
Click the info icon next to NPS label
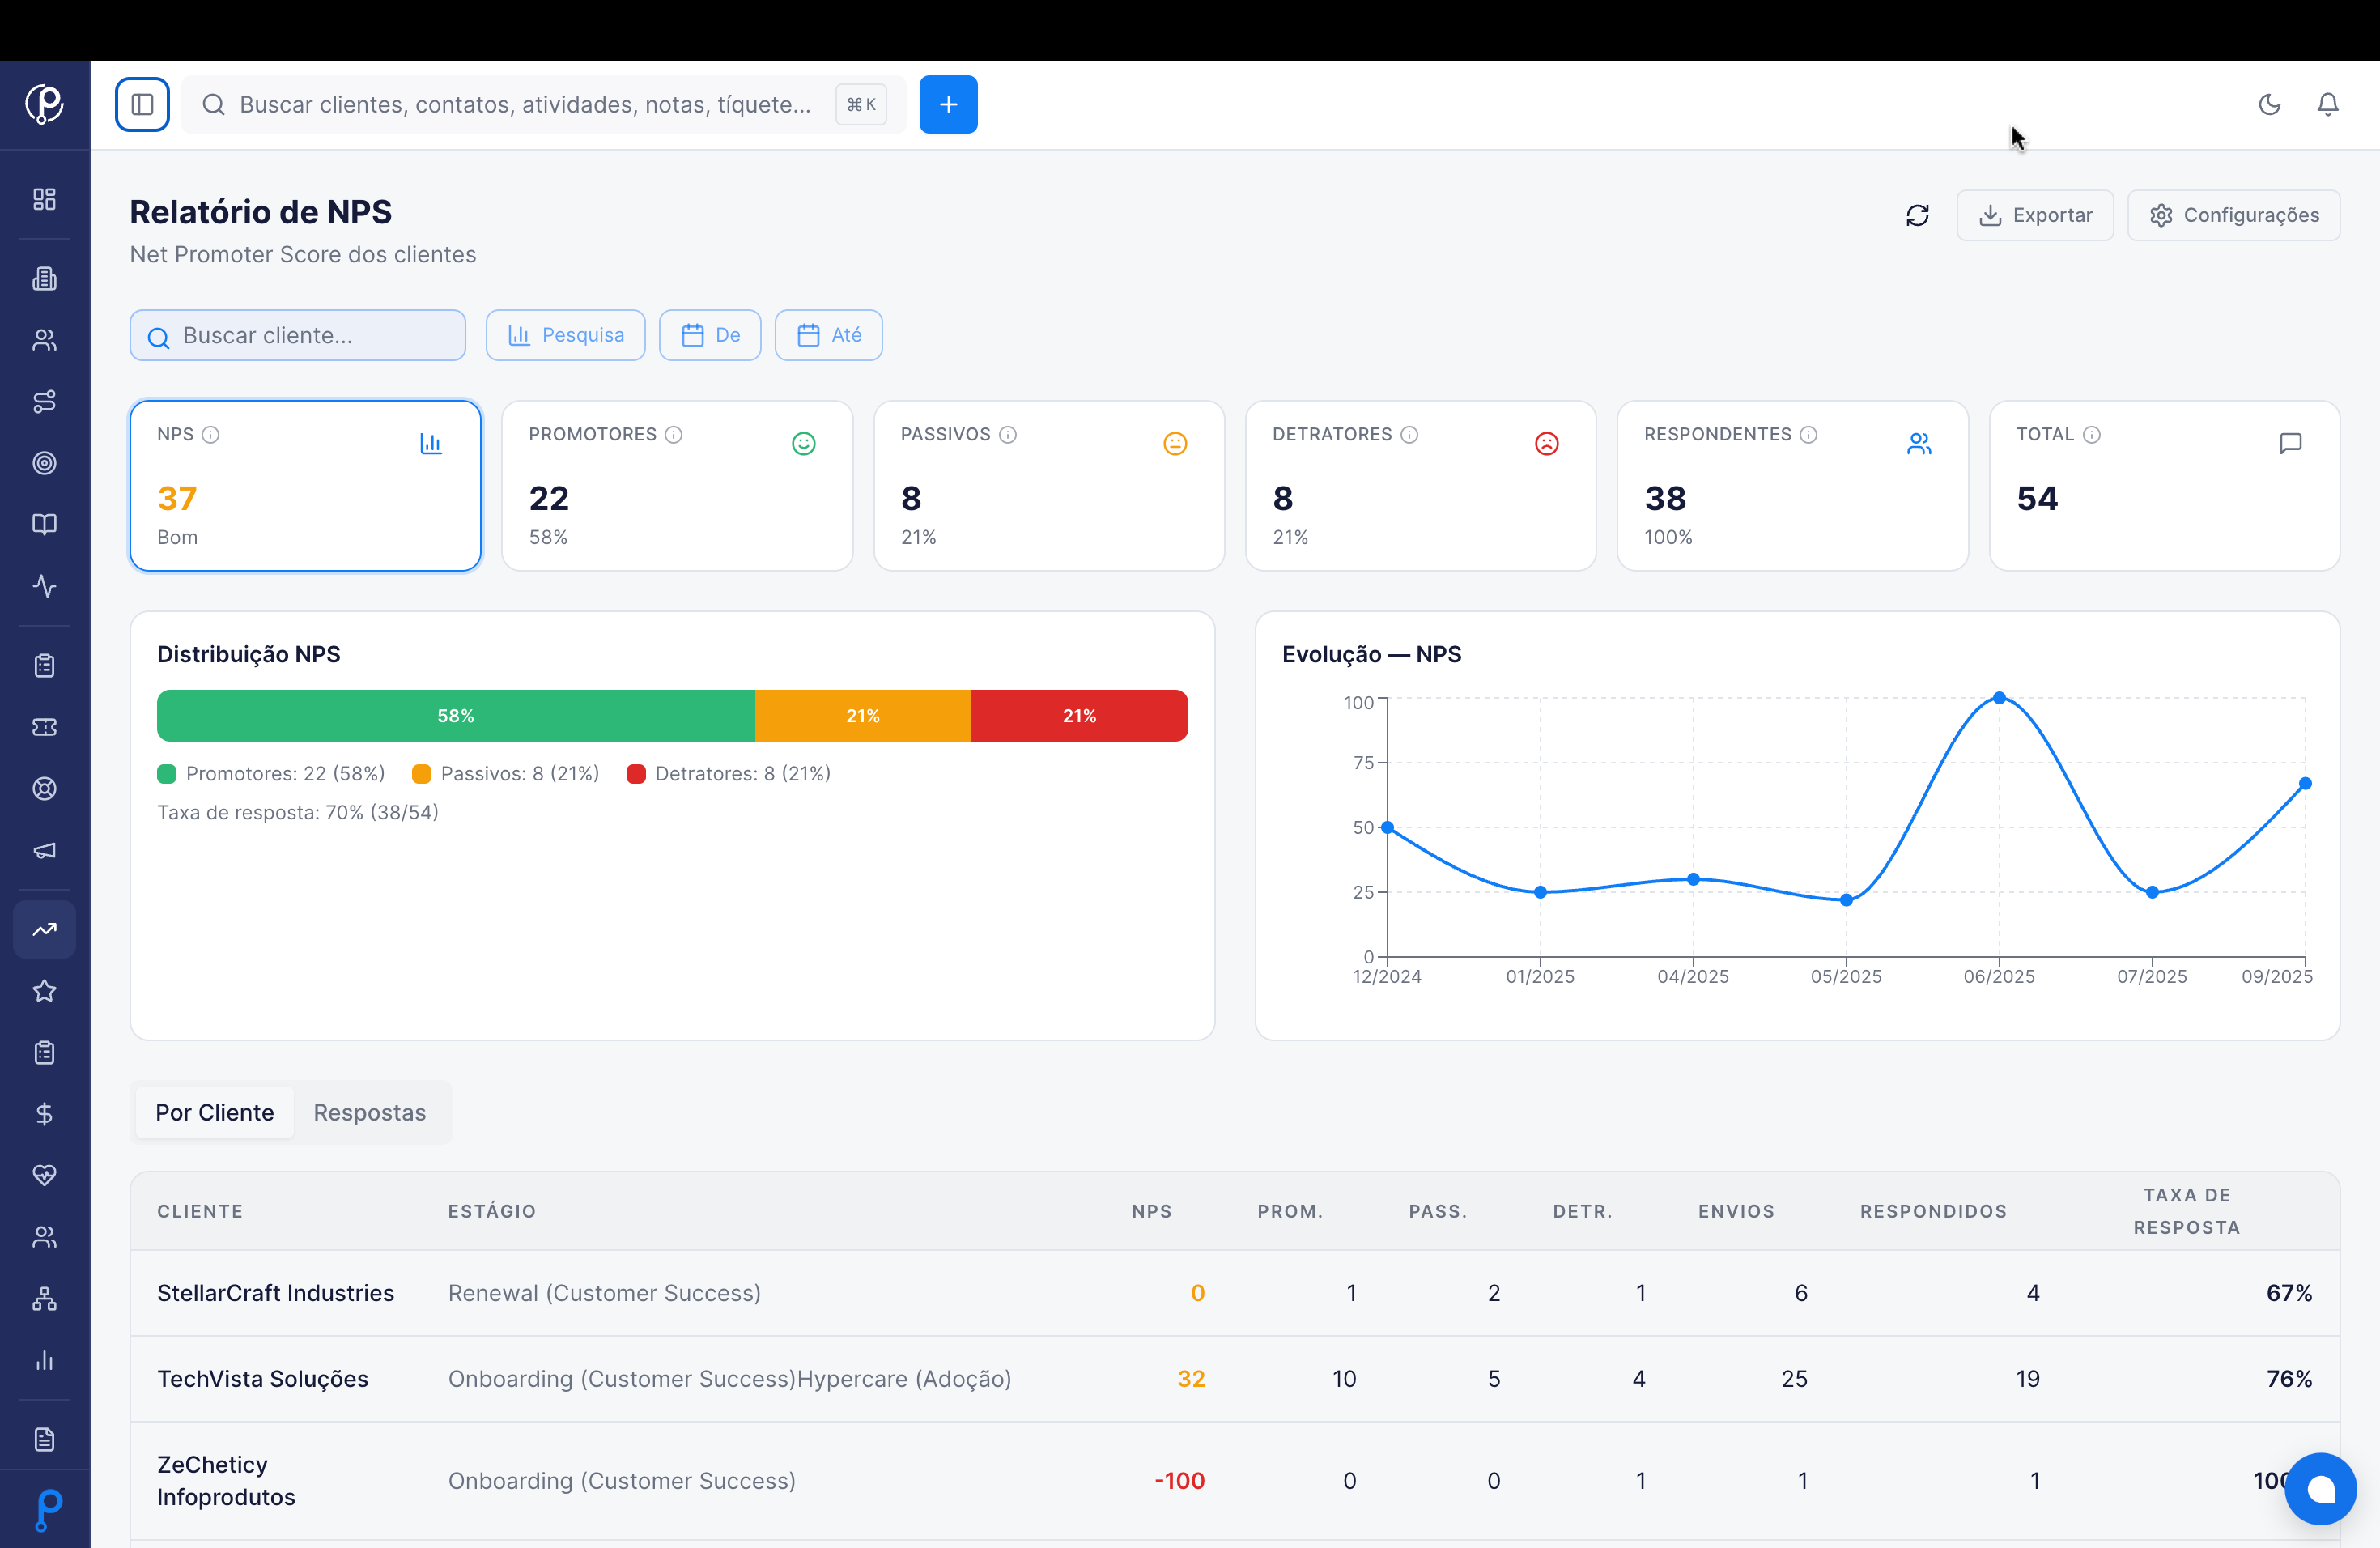click(x=210, y=434)
